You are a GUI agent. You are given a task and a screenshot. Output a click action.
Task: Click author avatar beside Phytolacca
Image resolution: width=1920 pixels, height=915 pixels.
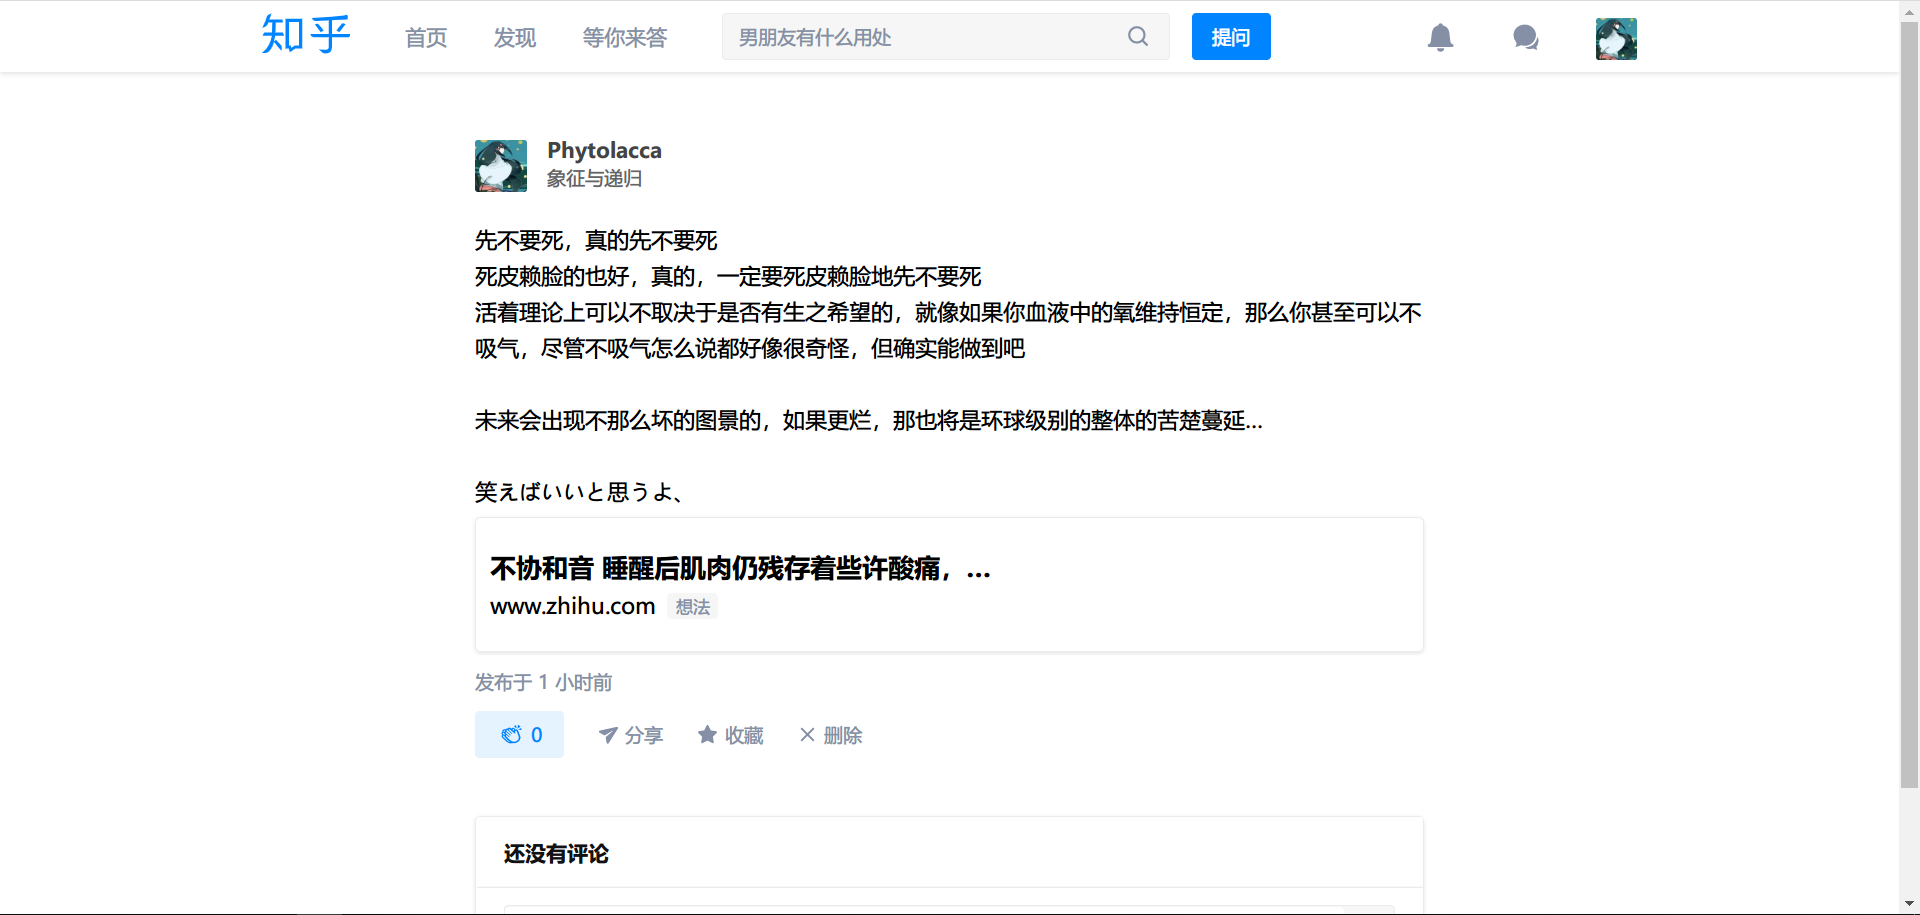pos(501,166)
